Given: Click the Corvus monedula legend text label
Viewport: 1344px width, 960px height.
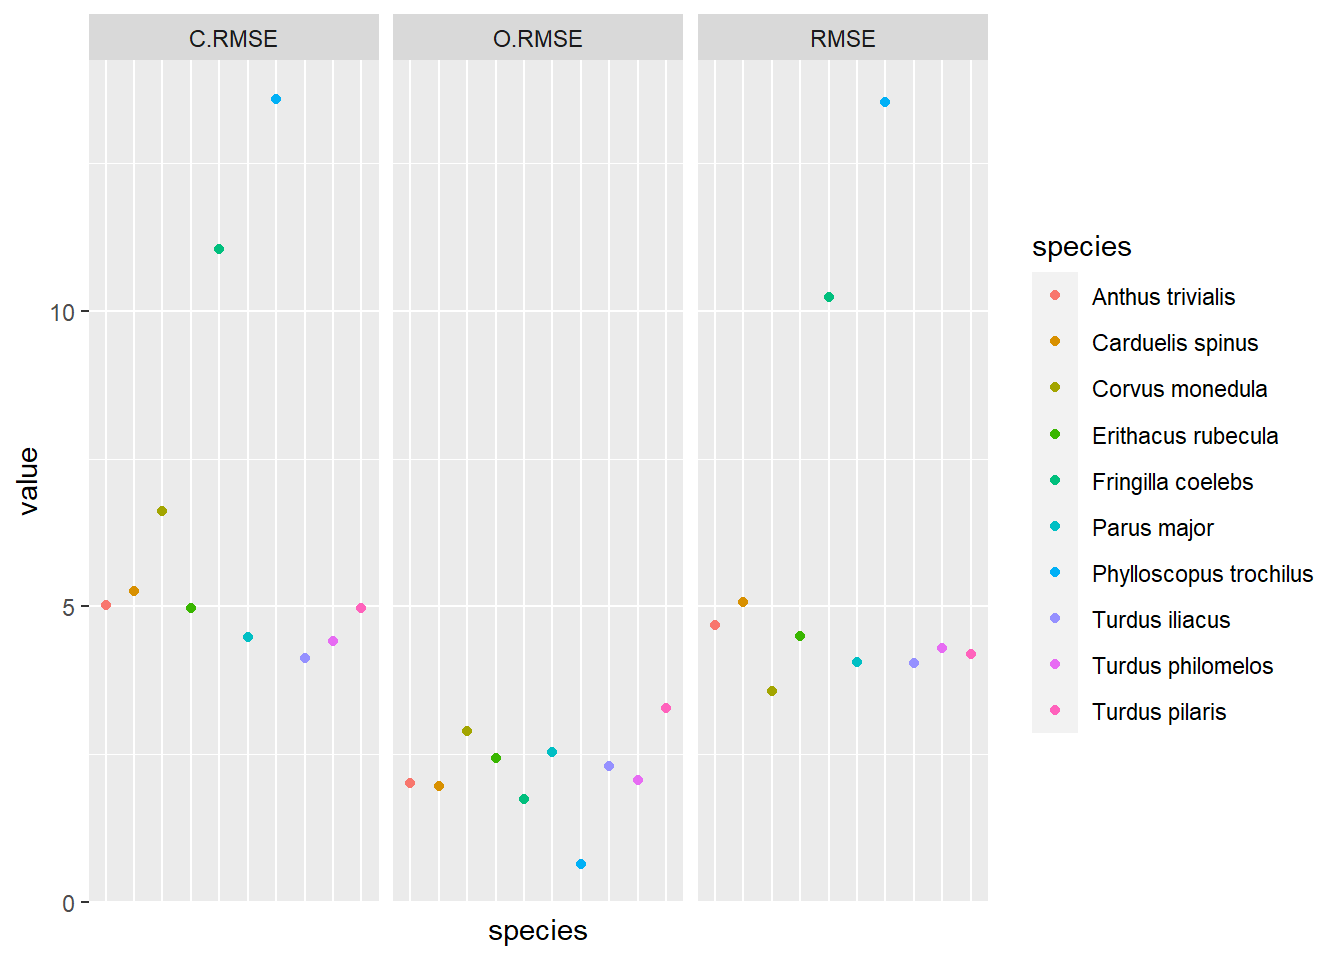Looking at the screenshot, I should click(1179, 389).
